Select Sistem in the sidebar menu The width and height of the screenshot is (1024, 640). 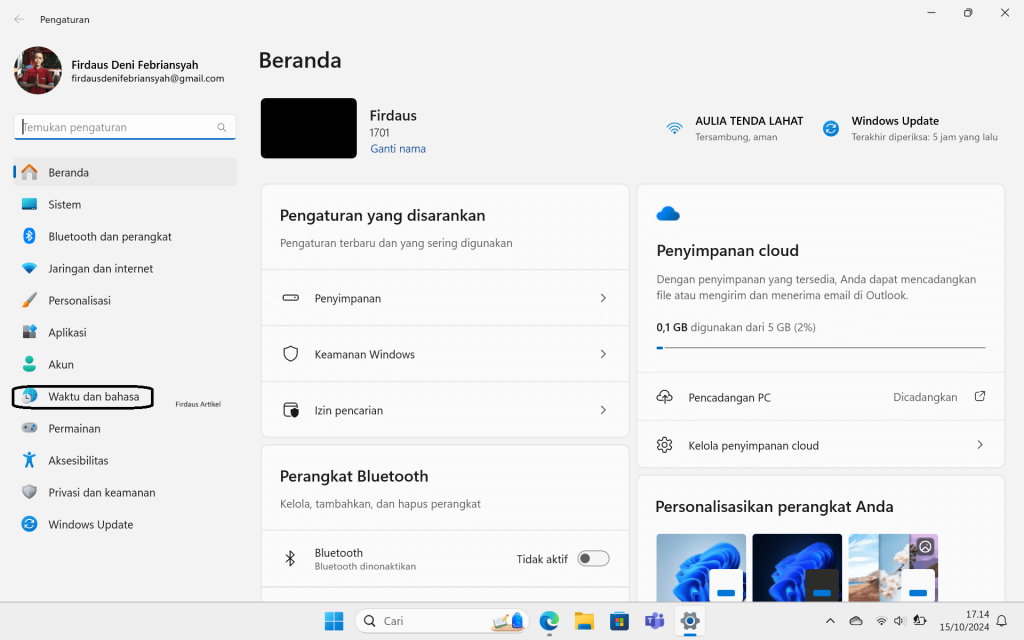pos(65,204)
